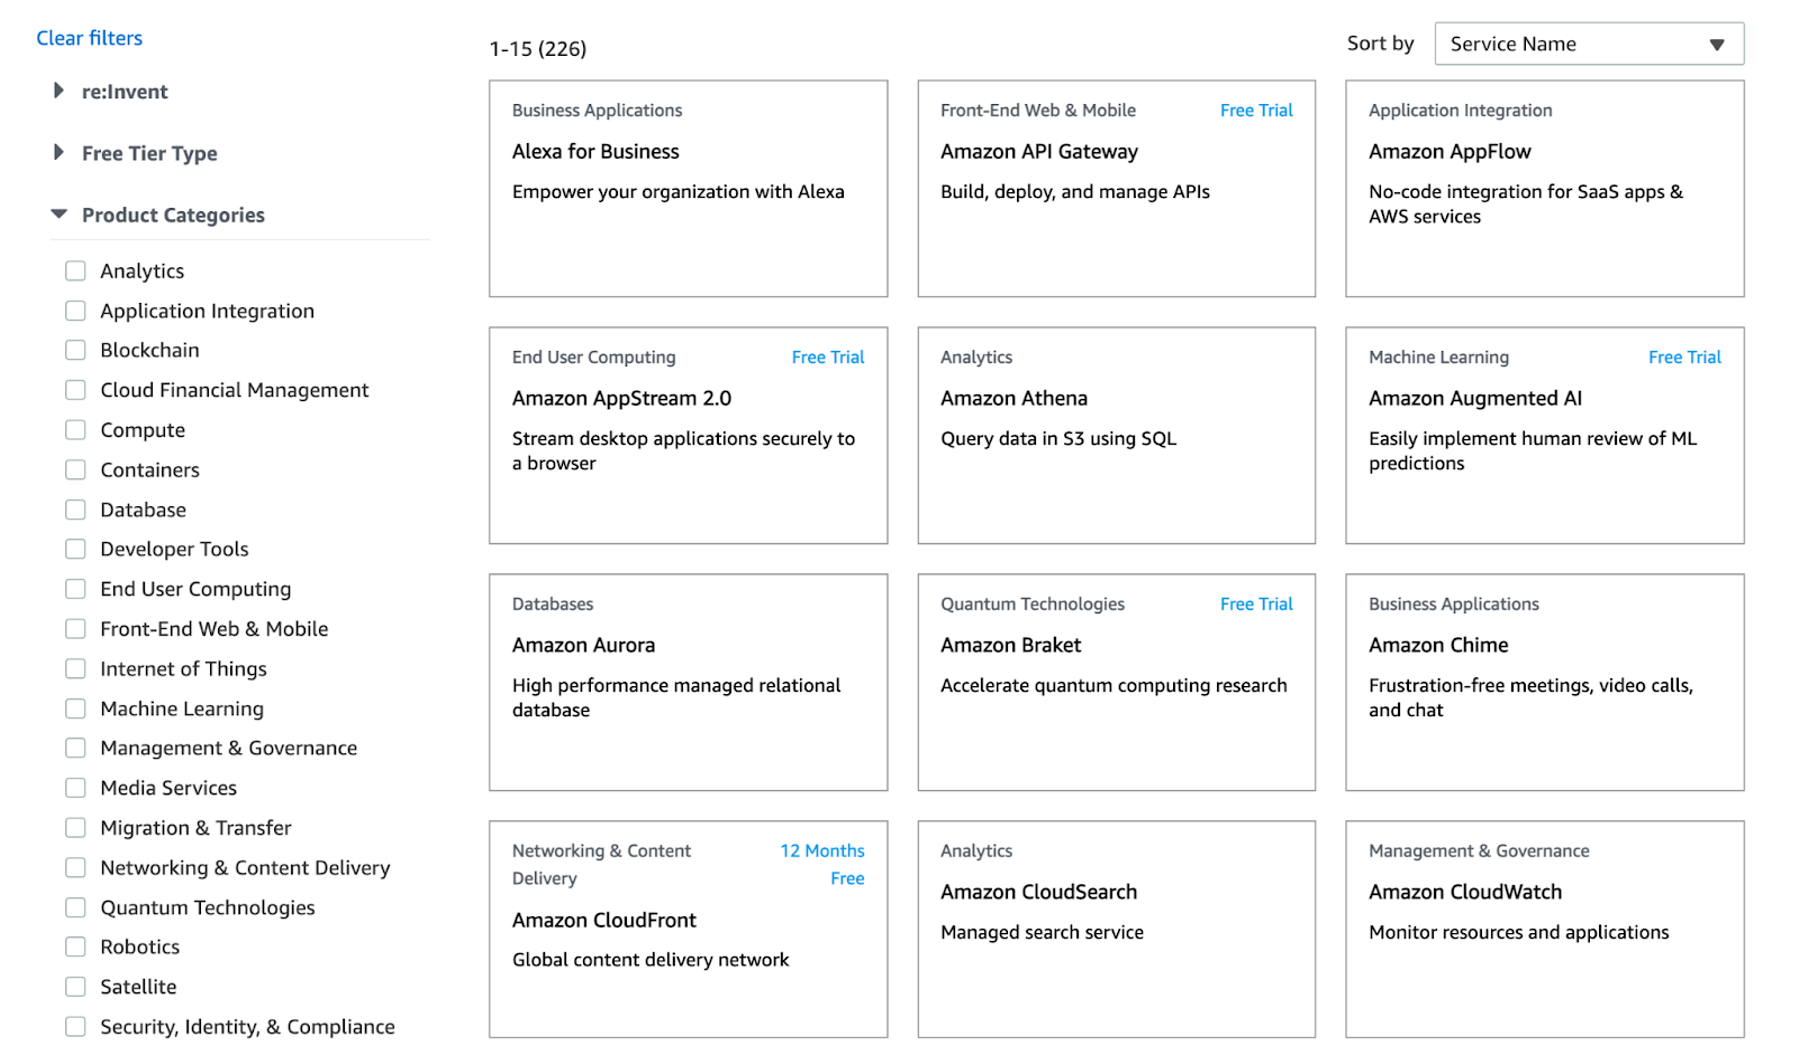
Task: Open the Amazon Athena service card
Action: 1115,435
